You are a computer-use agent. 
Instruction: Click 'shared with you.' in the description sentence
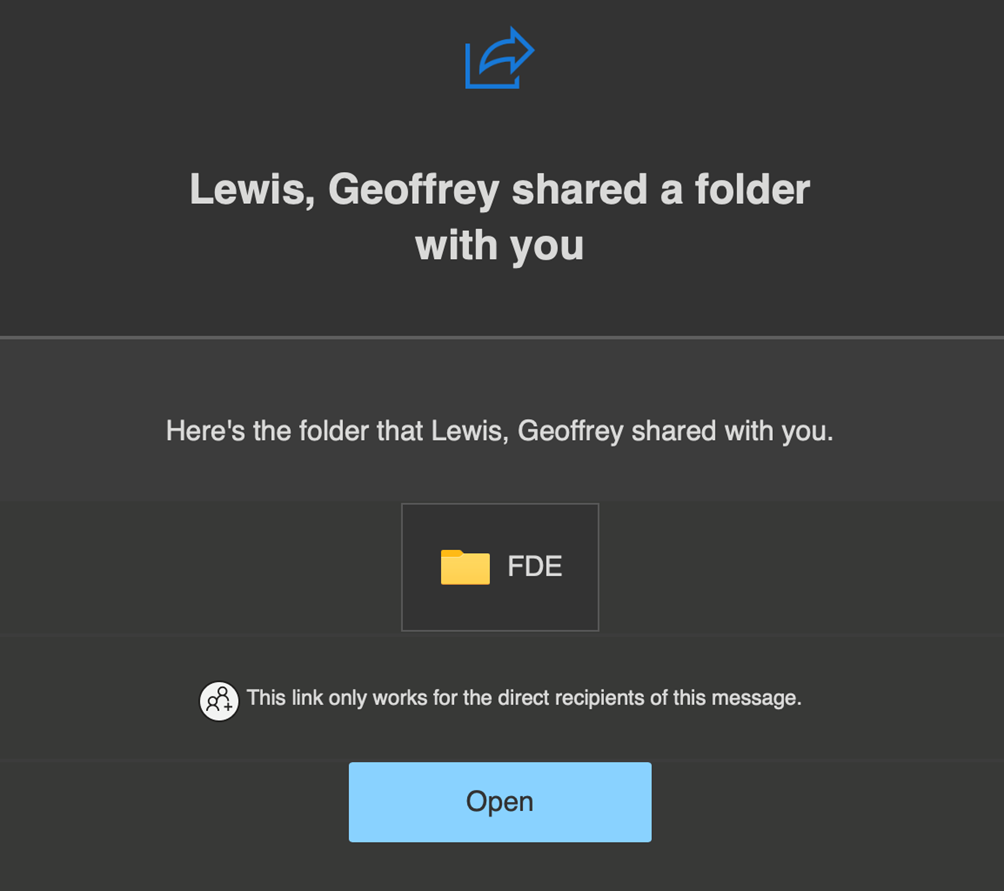point(733,431)
